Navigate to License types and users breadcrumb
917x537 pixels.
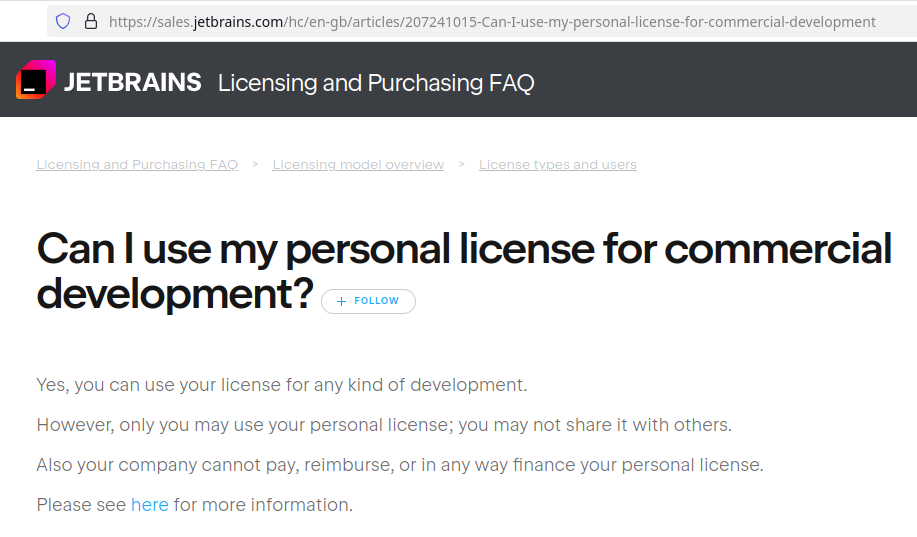(x=557, y=164)
